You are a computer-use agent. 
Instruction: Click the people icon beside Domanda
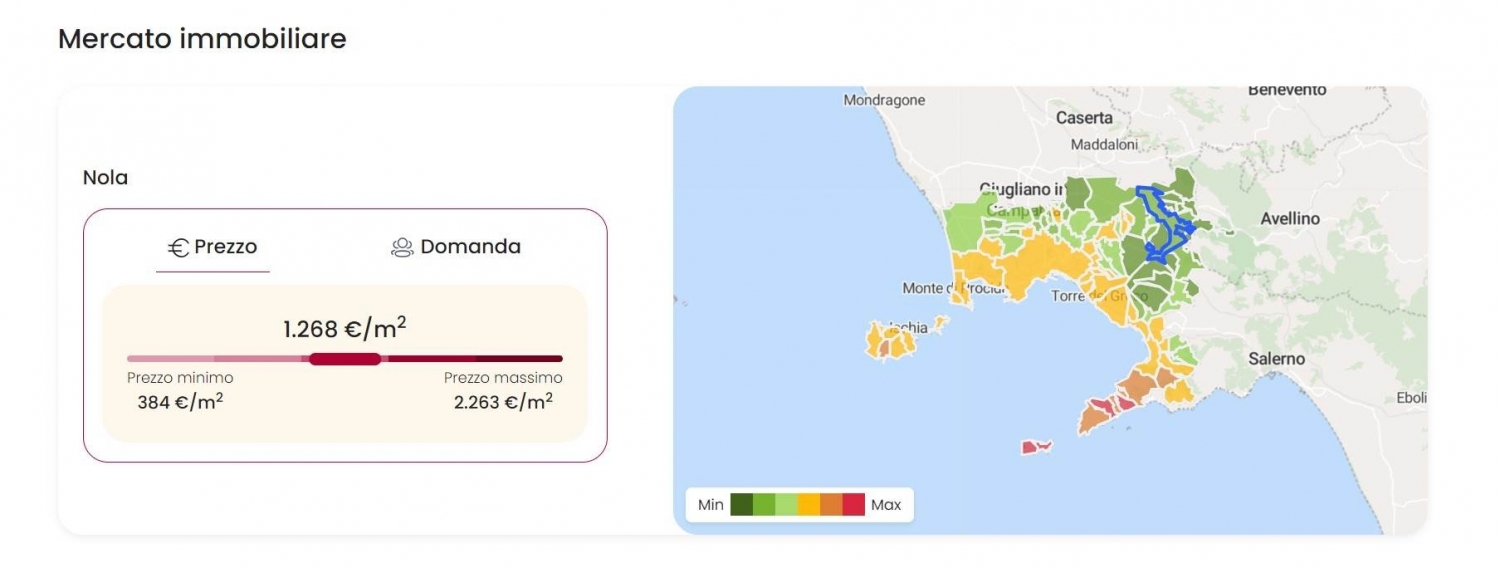[402, 248]
